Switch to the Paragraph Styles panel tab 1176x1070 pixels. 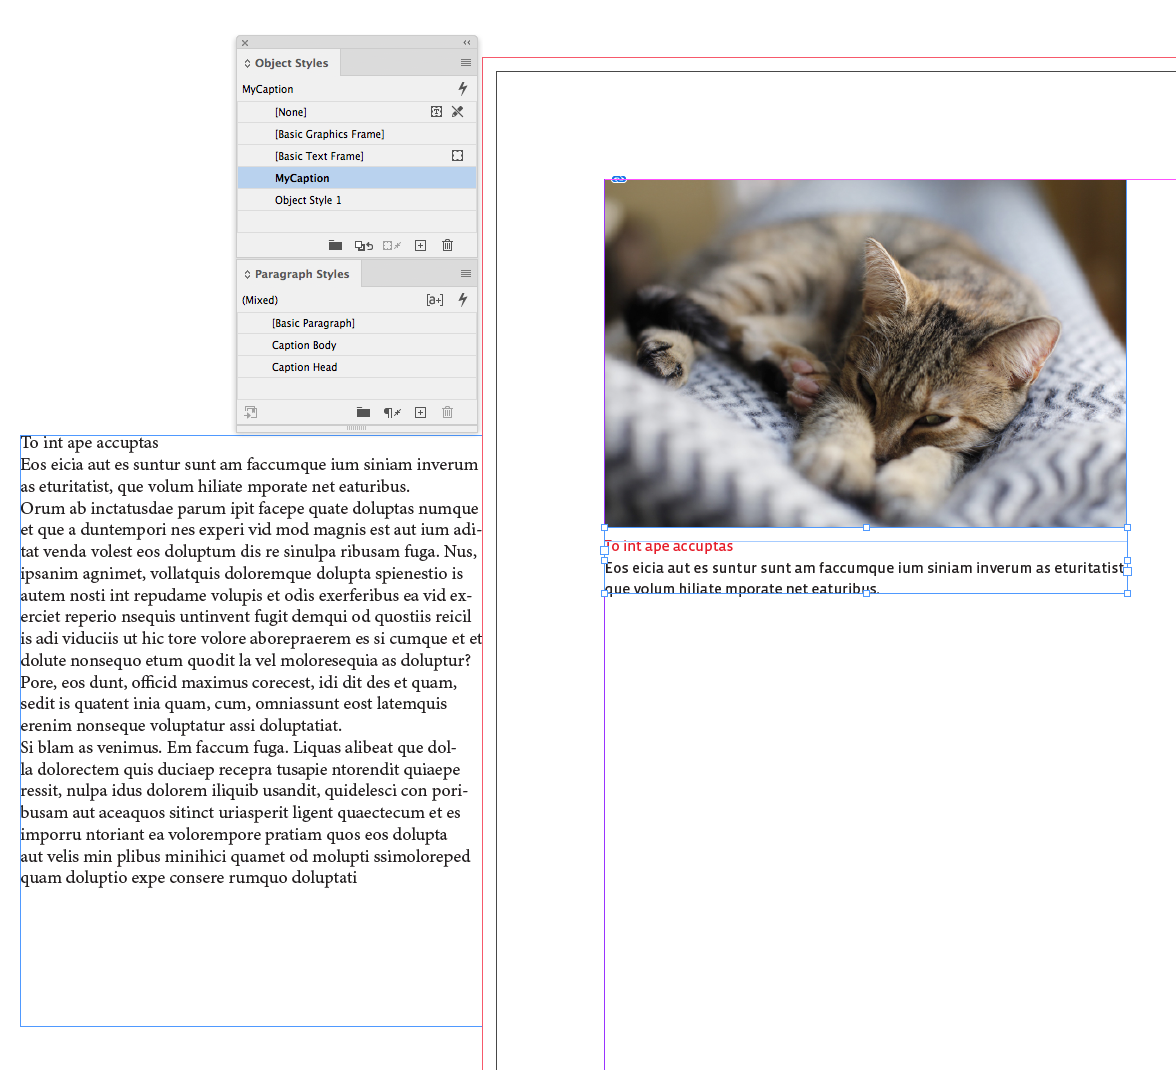point(297,273)
